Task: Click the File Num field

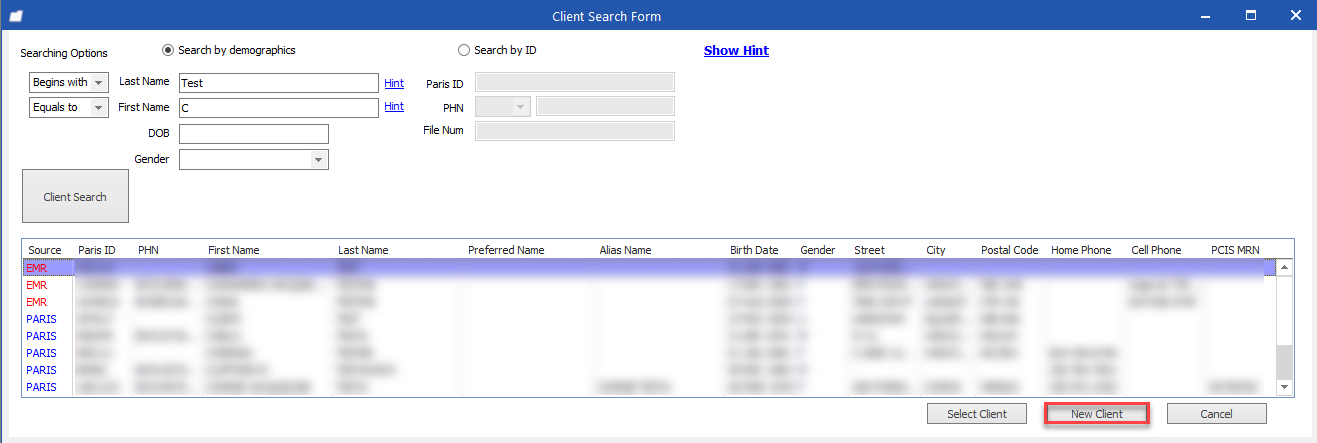Action: tap(575, 131)
